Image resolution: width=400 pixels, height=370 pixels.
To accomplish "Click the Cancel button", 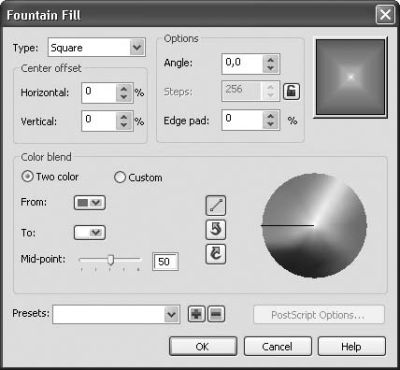I will (x=278, y=346).
